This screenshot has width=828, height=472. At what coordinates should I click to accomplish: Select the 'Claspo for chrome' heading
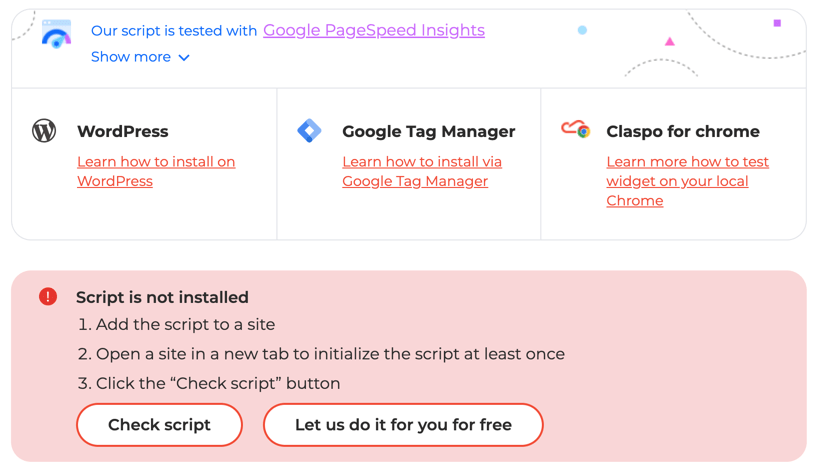(683, 131)
